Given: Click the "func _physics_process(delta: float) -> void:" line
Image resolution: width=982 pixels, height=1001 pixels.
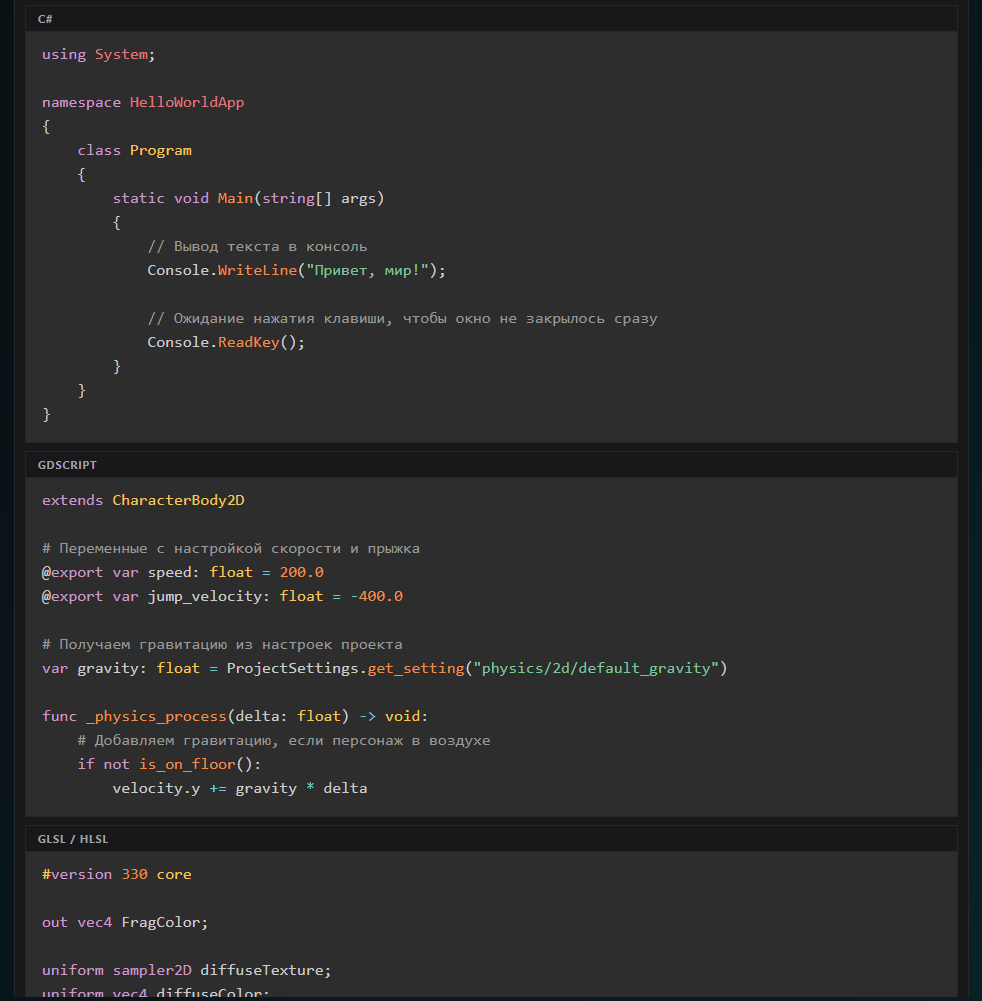Looking at the screenshot, I should 235,716.
